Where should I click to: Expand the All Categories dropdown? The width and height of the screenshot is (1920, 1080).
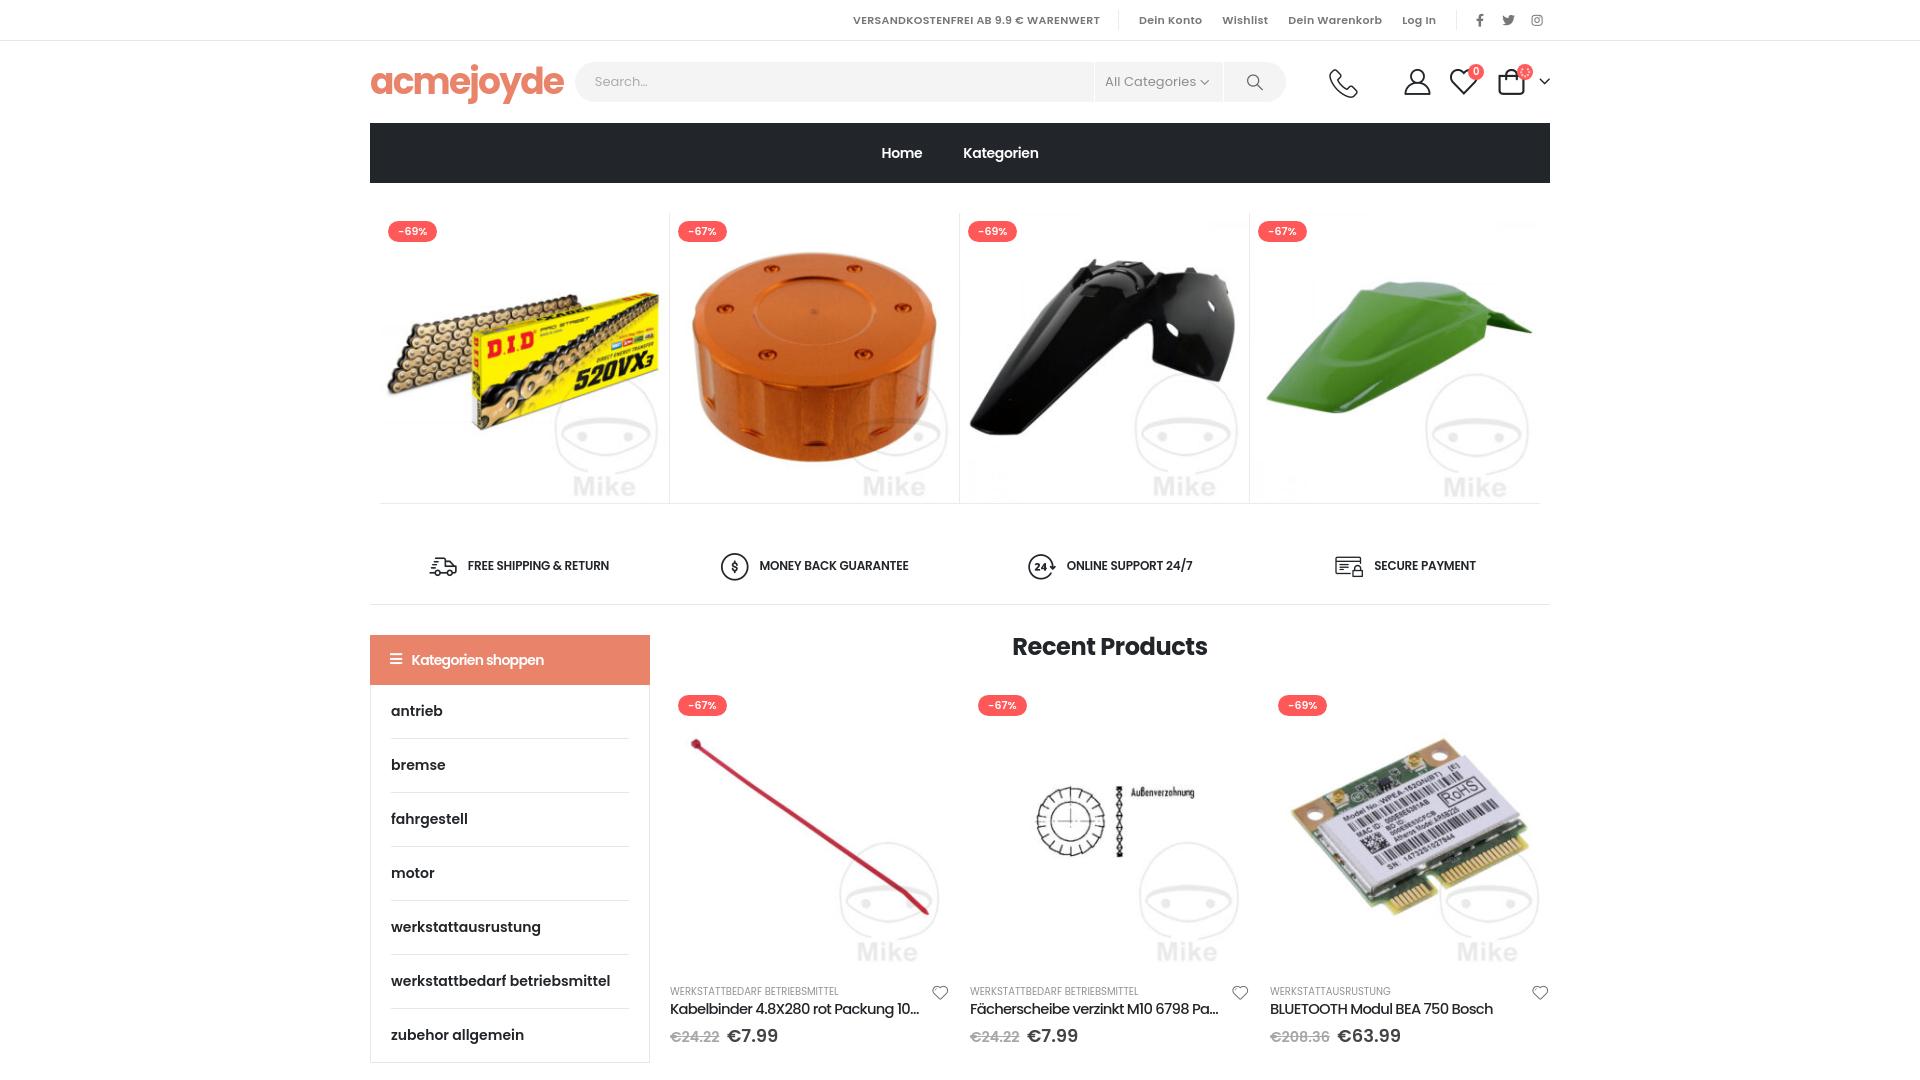[x=1157, y=82]
